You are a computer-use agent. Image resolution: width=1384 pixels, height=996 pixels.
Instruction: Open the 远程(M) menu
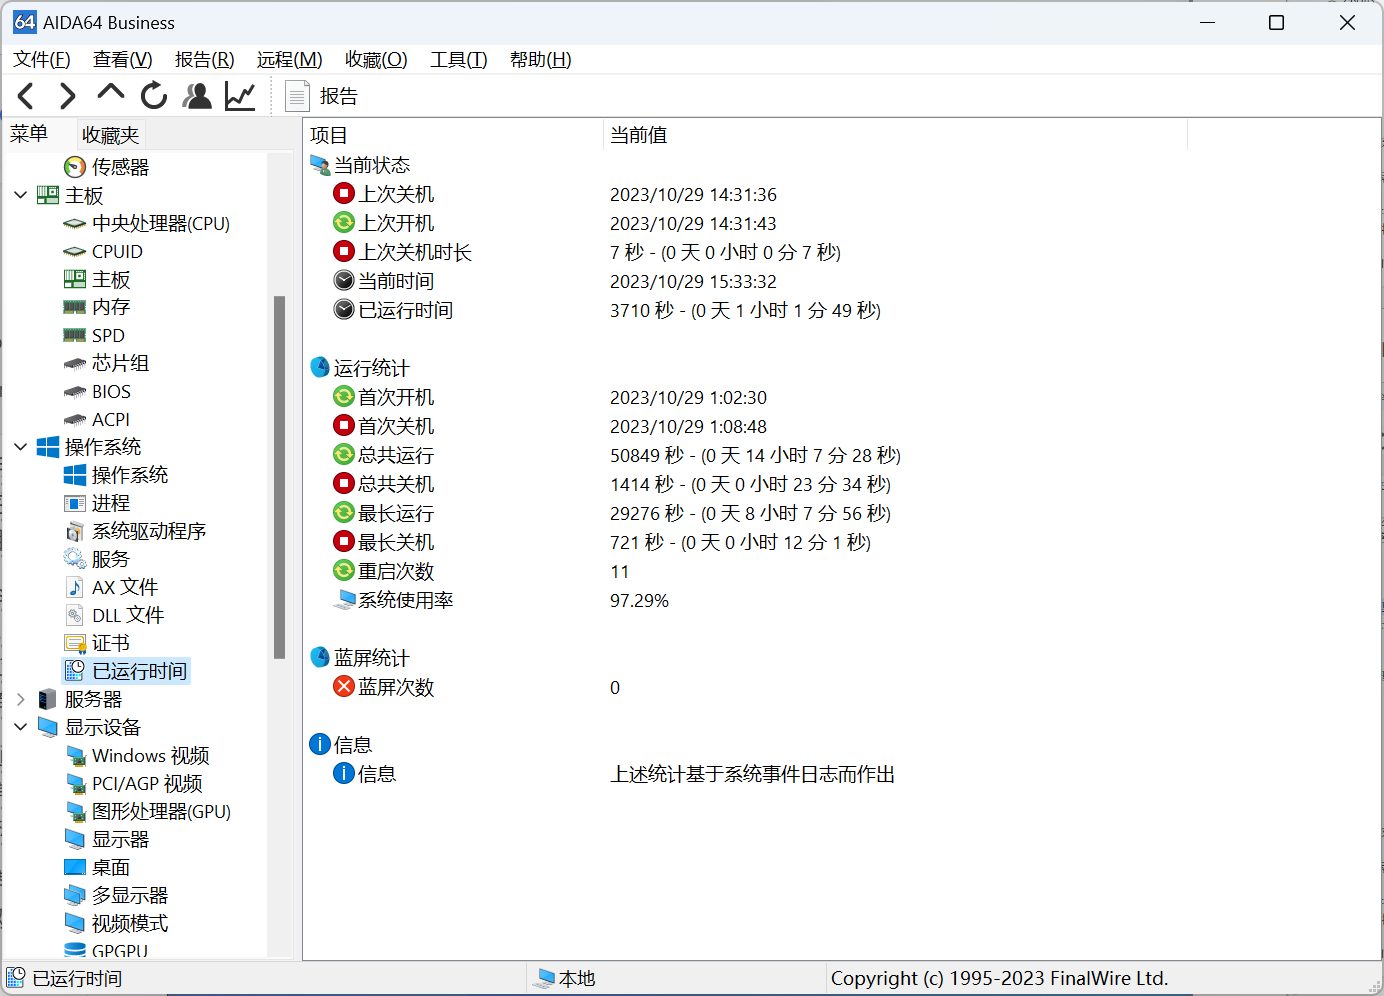click(290, 60)
